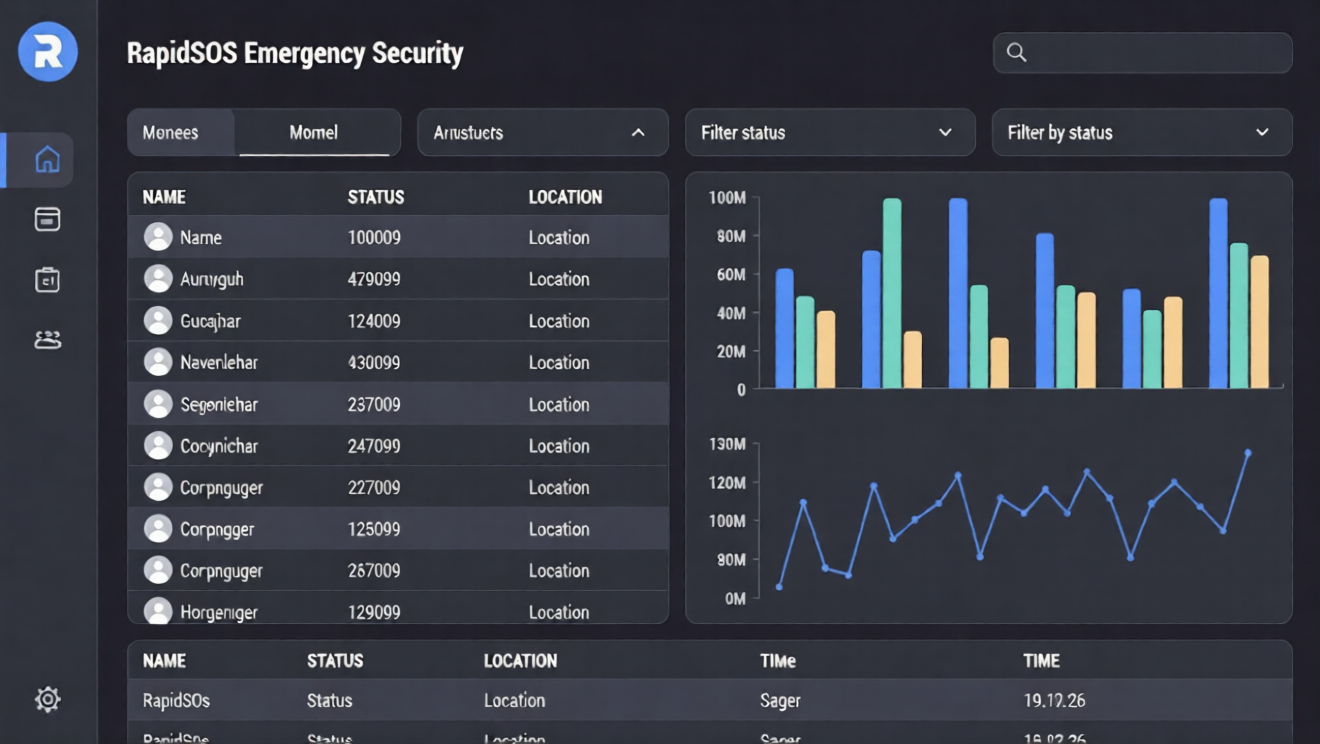Open the calendar icon in the sidebar
This screenshot has height=744, width=1320.
[x=46, y=280]
